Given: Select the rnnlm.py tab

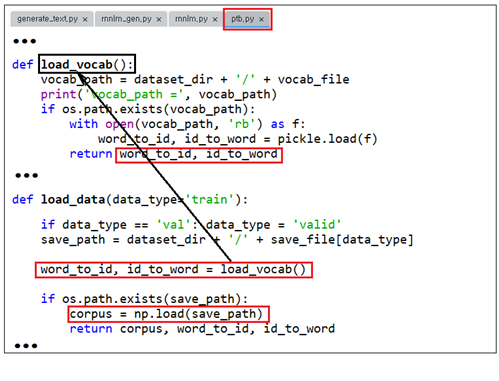Looking at the screenshot, I should pos(191,19).
